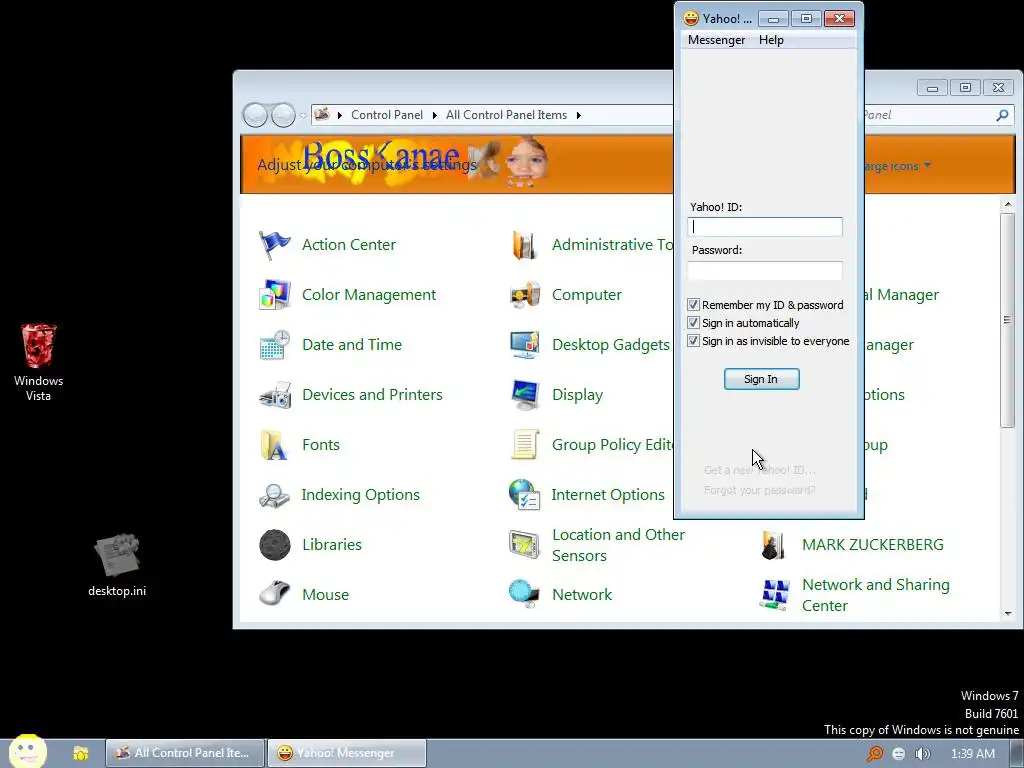Image resolution: width=1024 pixels, height=768 pixels.
Task: Open Network and Sharing Center icon
Action: pyautogui.click(x=775, y=595)
